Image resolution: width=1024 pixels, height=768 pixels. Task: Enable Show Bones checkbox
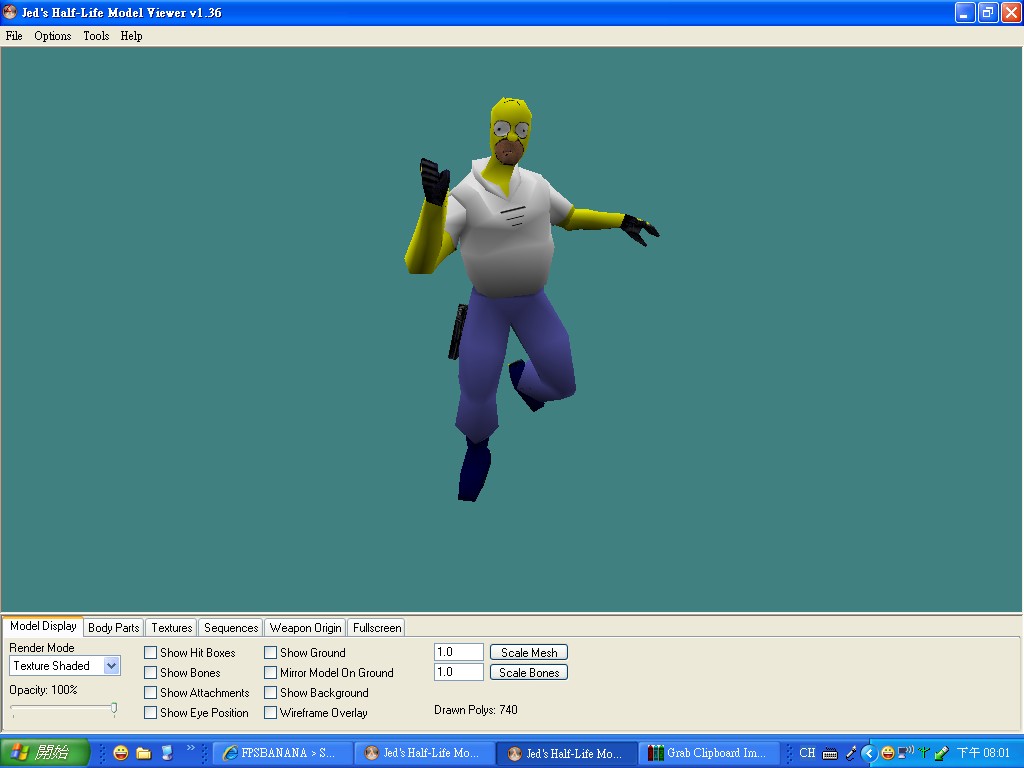click(x=150, y=673)
